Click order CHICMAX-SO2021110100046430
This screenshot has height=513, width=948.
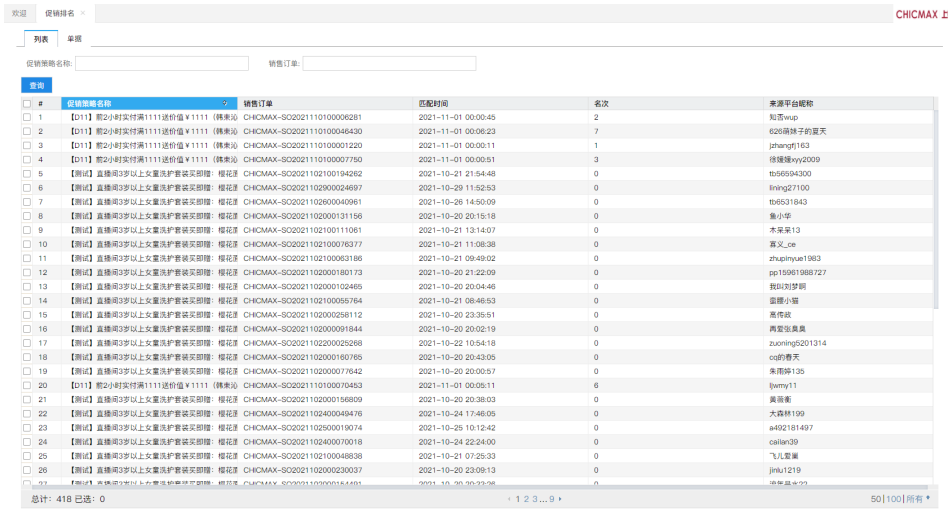(x=303, y=131)
